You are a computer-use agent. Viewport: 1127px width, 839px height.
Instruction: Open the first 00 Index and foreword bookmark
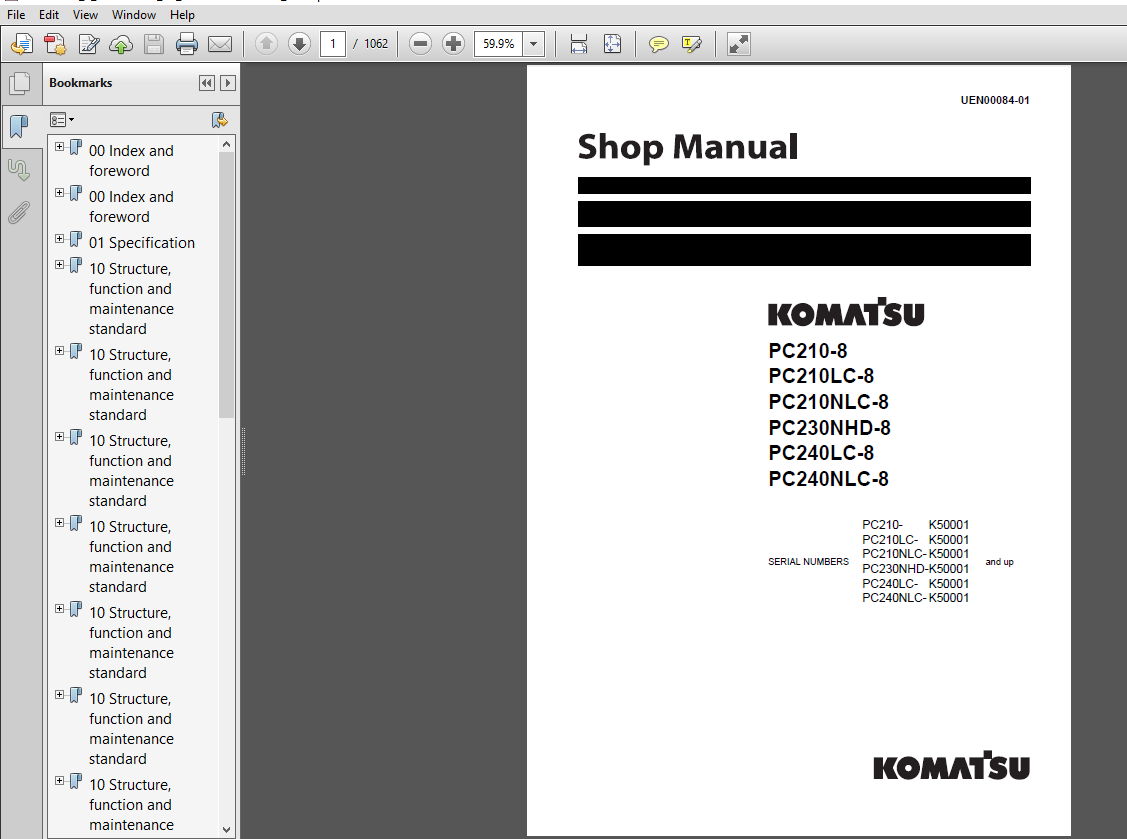[131, 160]
